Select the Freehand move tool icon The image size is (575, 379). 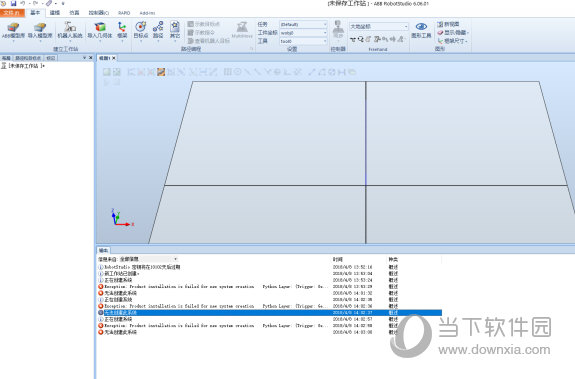[x=353, y=39]
